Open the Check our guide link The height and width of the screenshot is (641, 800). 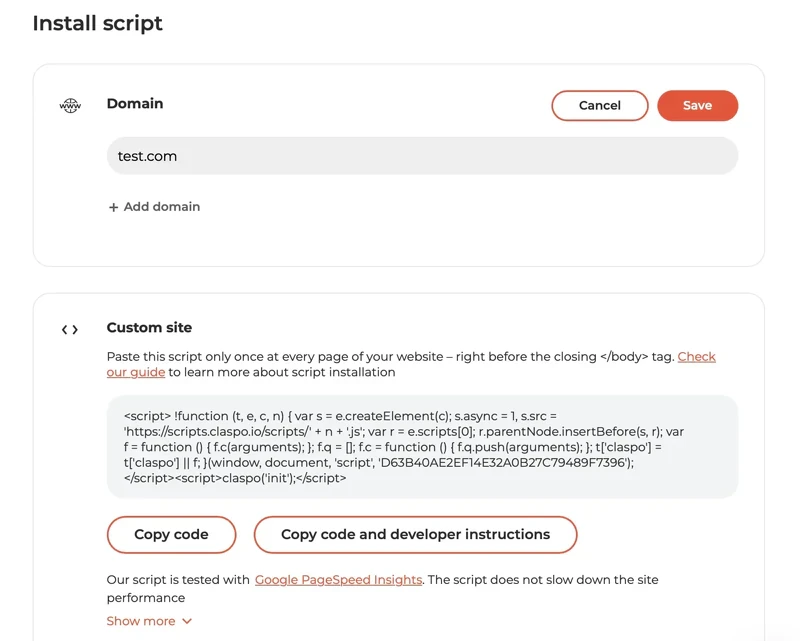coord(696,356)
